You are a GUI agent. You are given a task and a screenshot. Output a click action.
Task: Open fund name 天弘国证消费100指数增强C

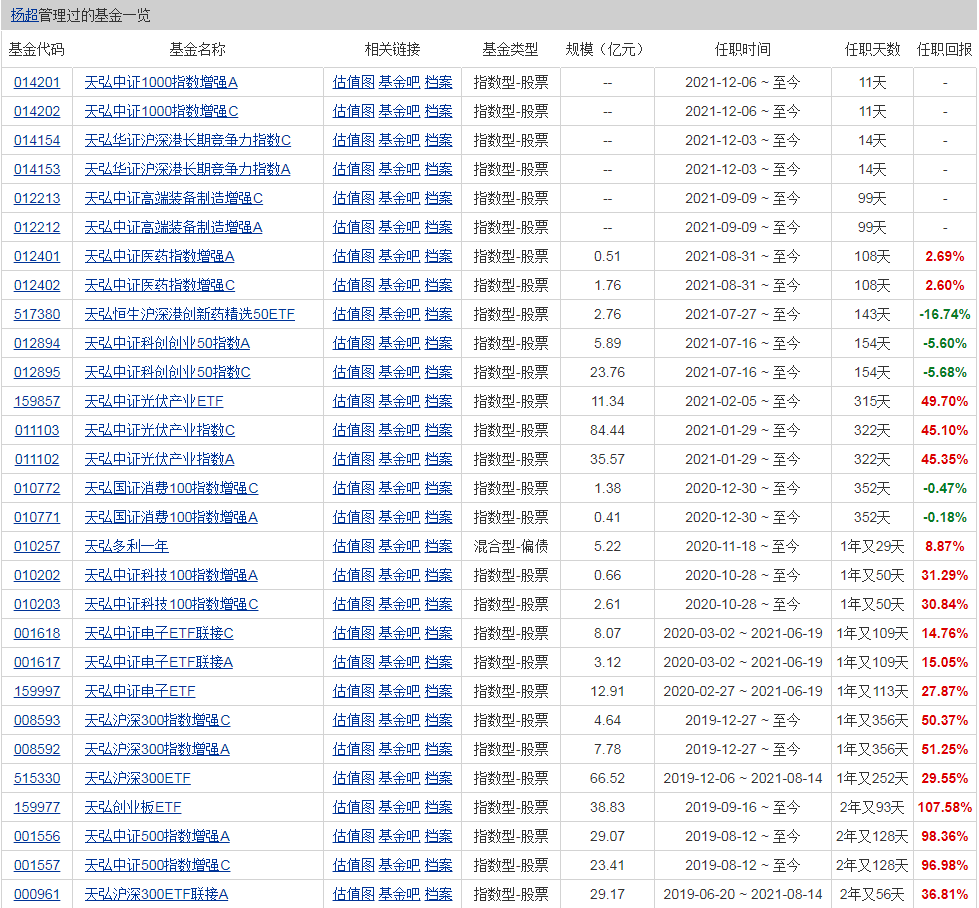[171, 488]
